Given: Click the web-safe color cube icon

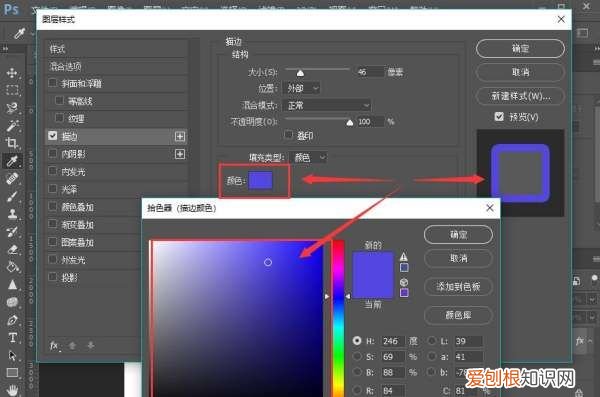Looking at the screenshot, I should pos(404,282).
